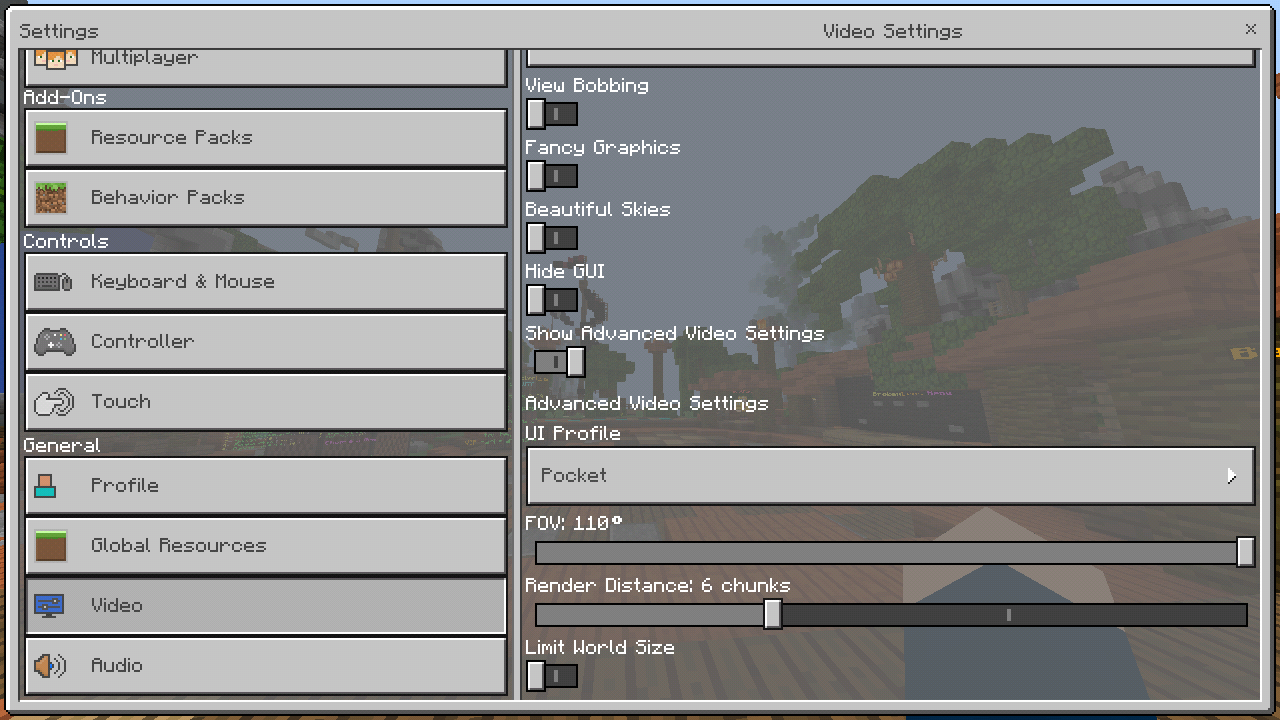Click the Render Distance slider handle
Viewport: 1280px width, 720px height.
[x=772, y=614]
